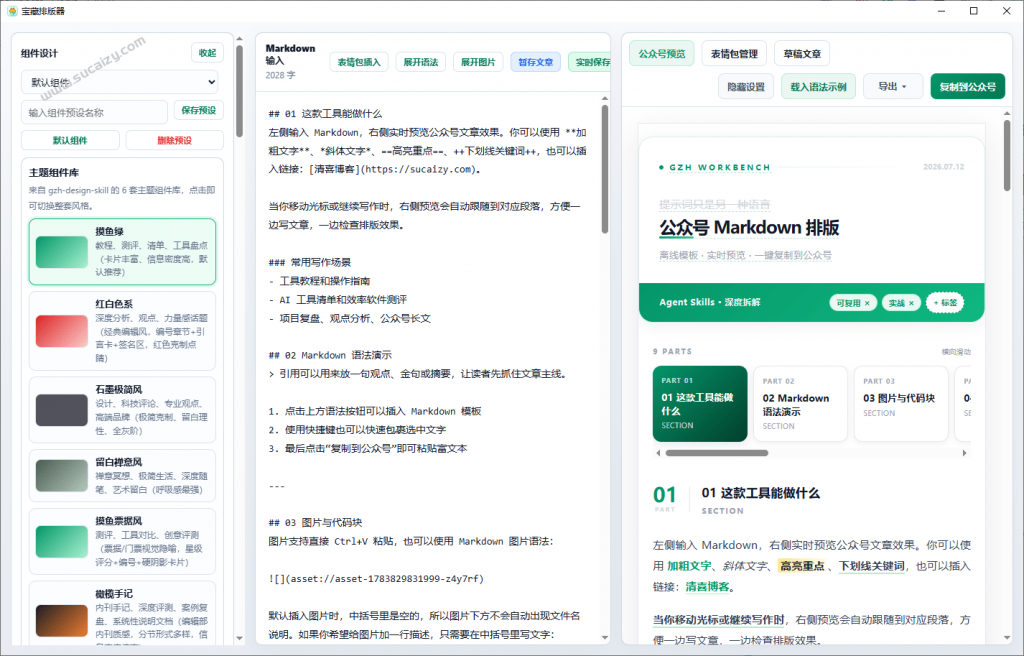The width and height of the screenshot is (1024, 656).
Task: Select the 橄榄手记 theme card
Action: [122, 613]
